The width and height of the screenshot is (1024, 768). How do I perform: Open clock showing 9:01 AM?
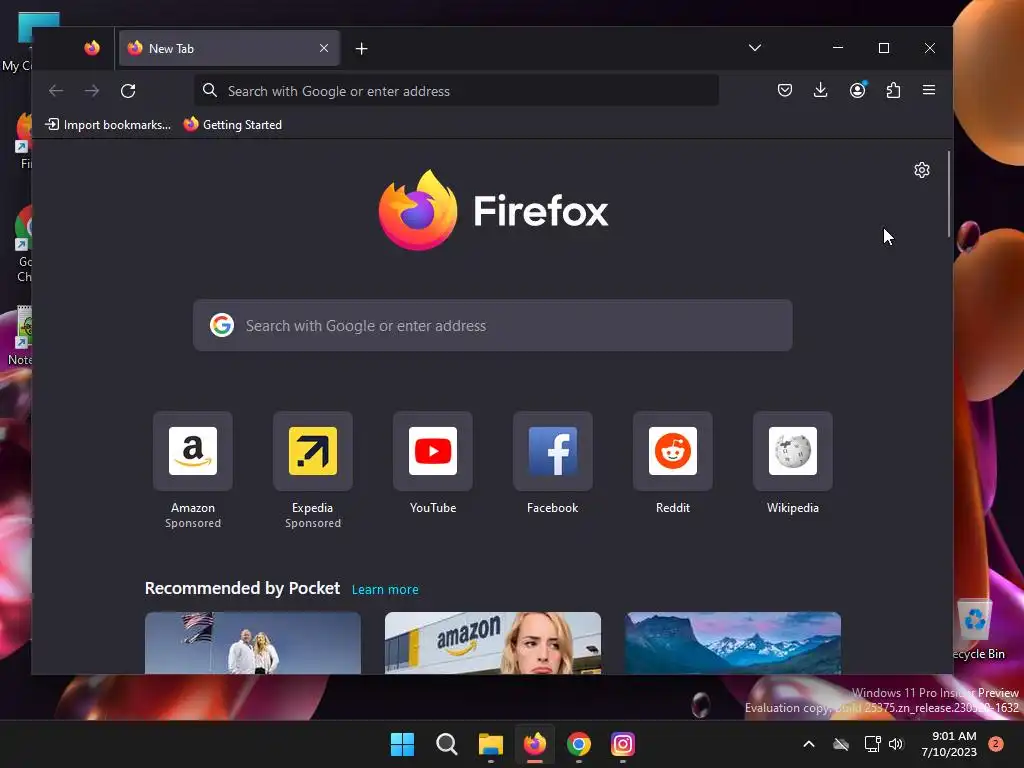[x=949, y=744]
